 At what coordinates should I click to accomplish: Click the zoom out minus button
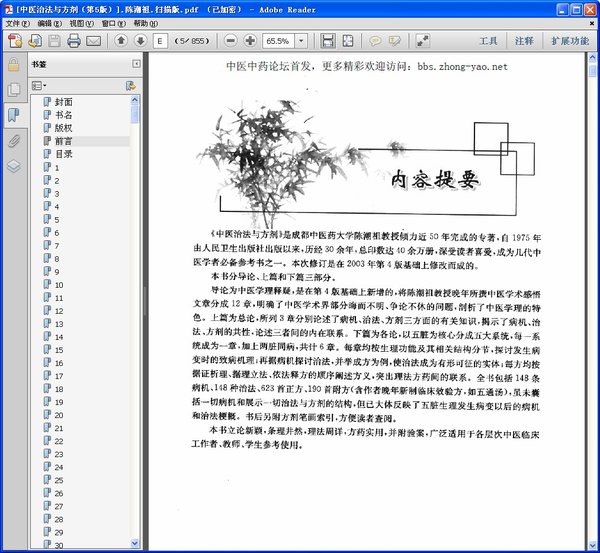point(230,41)
